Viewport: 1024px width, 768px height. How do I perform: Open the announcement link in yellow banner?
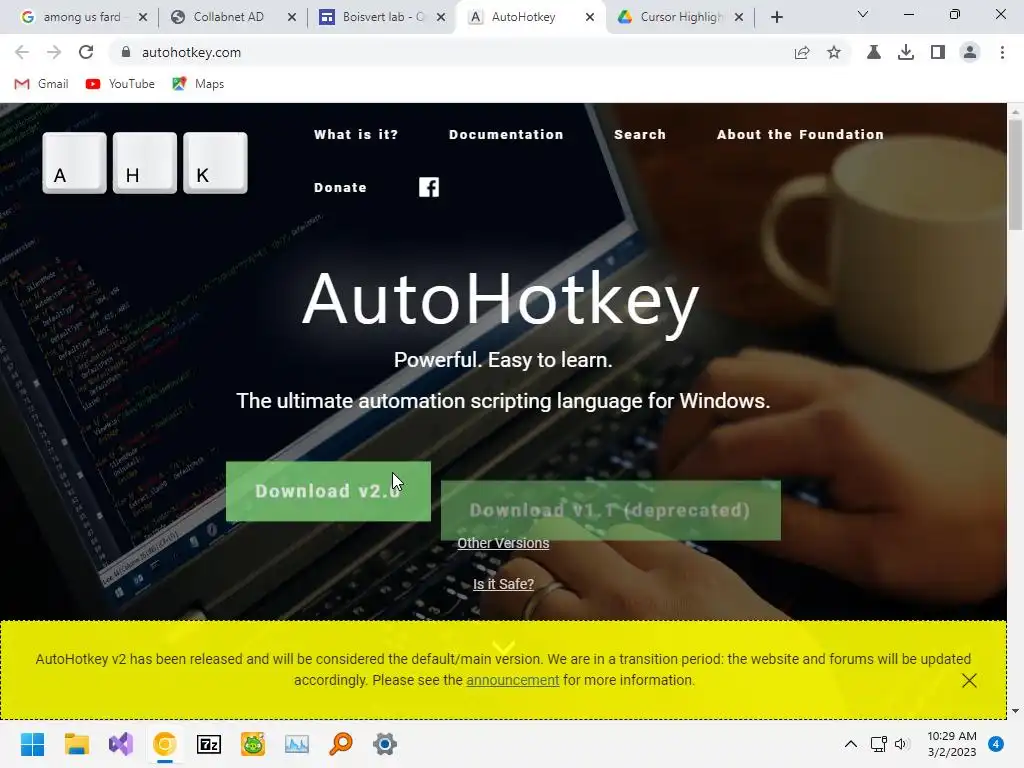513,680
